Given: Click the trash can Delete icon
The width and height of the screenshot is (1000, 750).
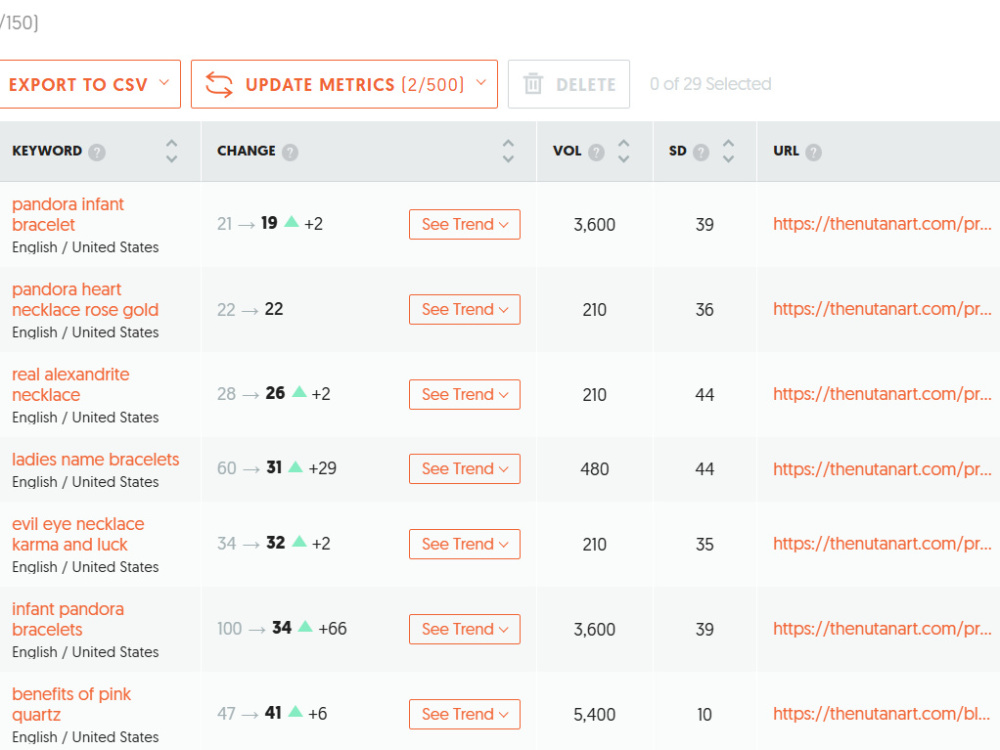Looking at the screenshot, I should (533, 84).
